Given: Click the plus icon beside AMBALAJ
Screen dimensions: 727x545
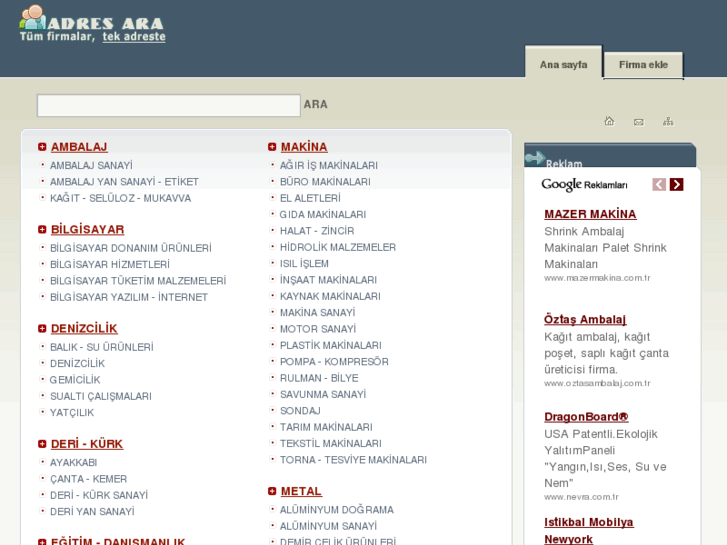Looking at the screenshot, I should [42, 147].
